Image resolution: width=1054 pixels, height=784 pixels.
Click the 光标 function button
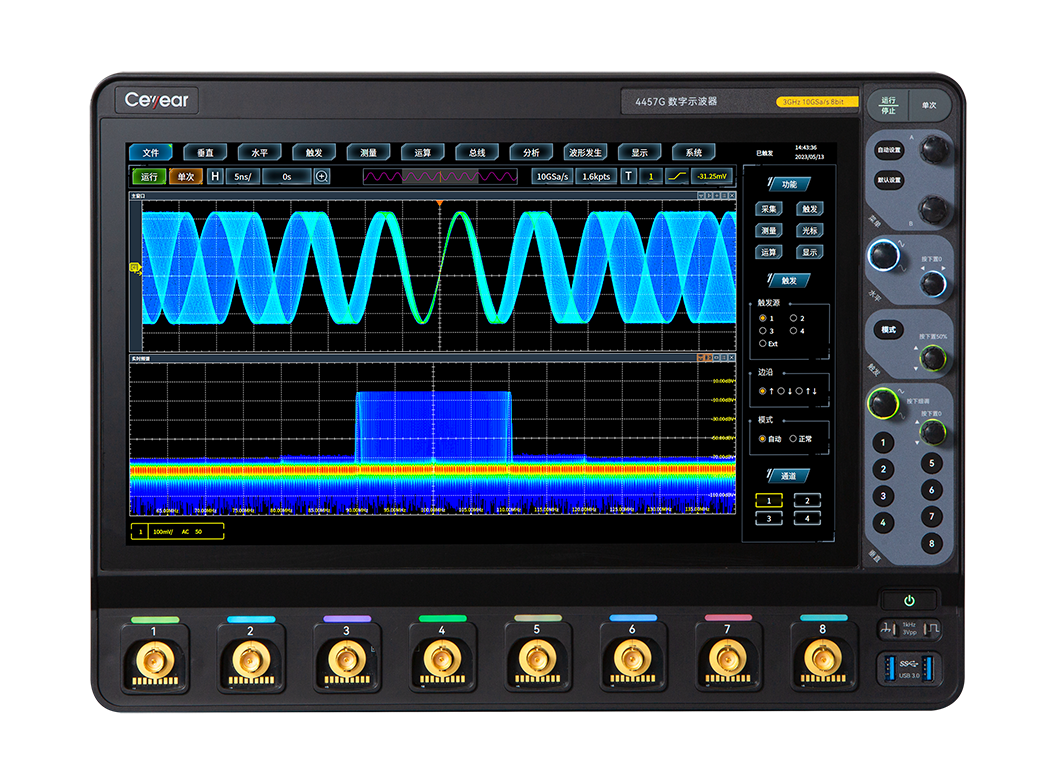click(809, 231)
